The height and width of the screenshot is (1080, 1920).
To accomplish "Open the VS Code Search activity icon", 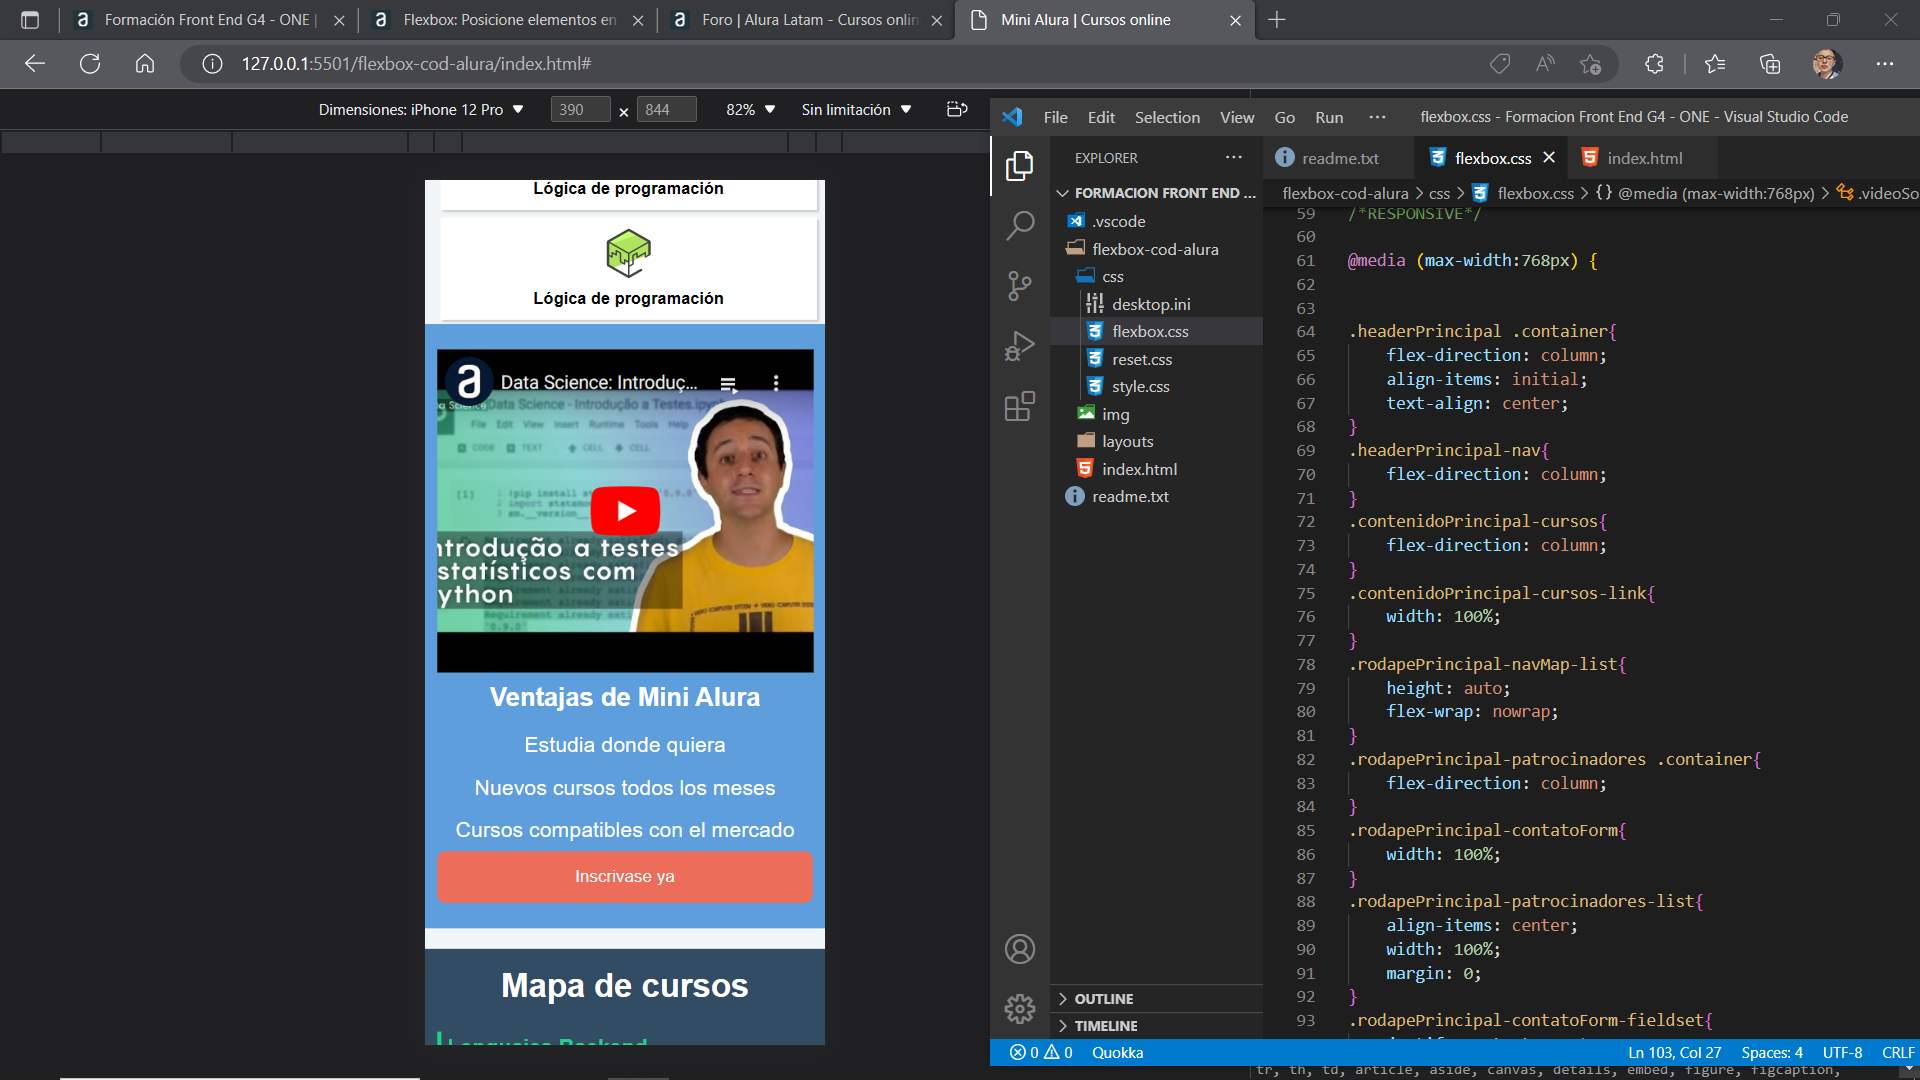I will (1019, 226).
